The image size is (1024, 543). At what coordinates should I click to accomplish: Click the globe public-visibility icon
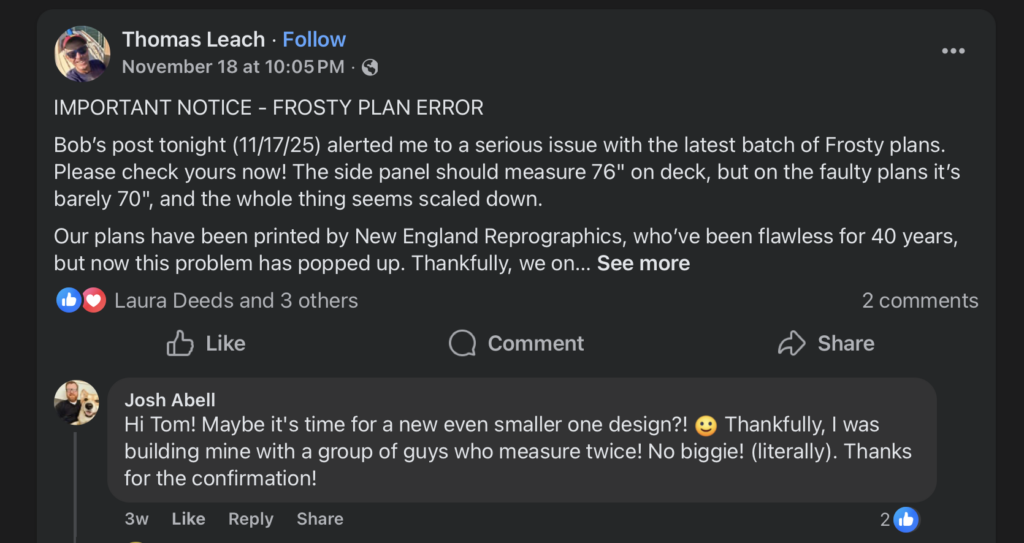point(370,68)
